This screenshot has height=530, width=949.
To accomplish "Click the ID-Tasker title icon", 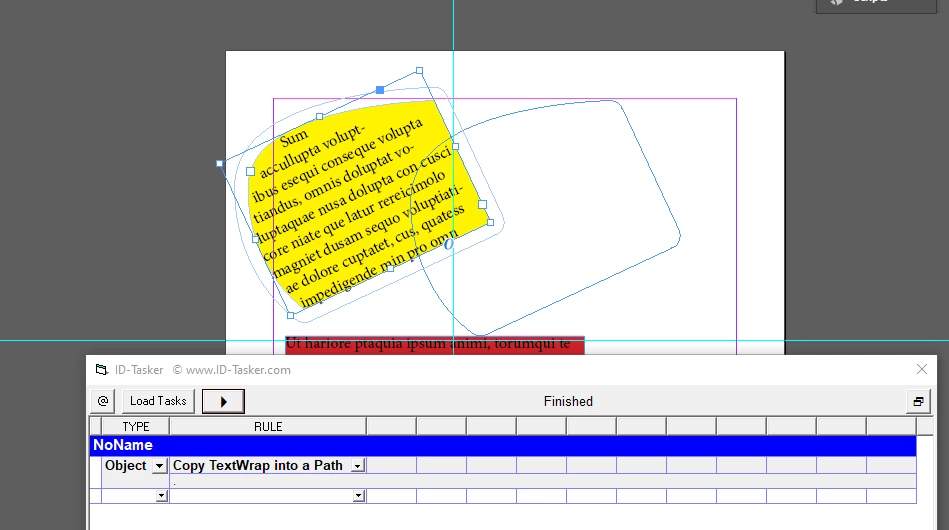I will [x=102, y=370].
